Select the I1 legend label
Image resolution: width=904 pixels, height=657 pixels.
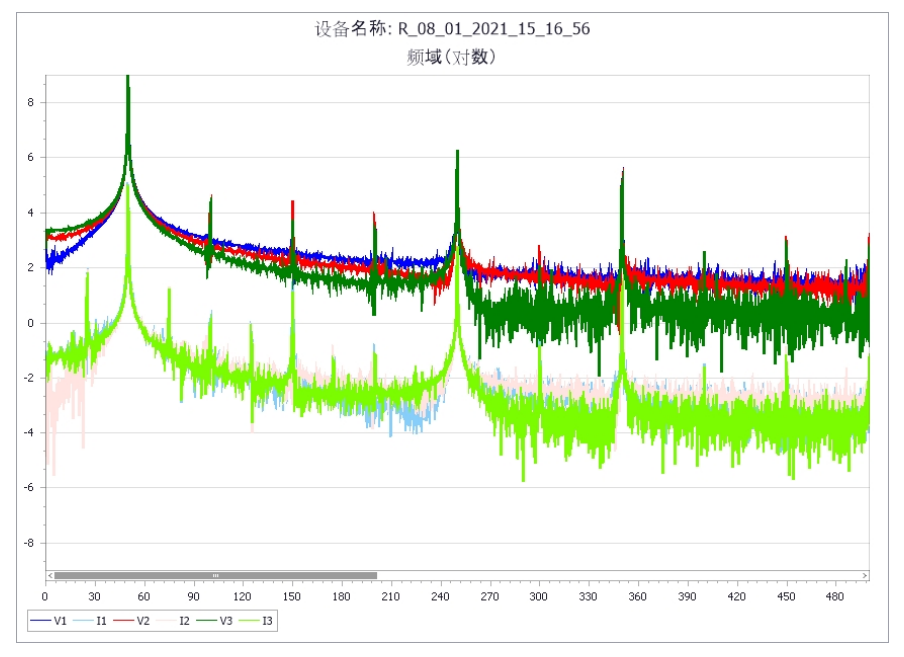coord(99,620)
